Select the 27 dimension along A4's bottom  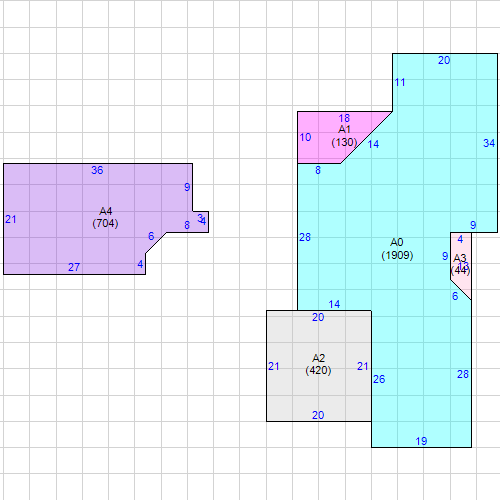pyautogui.click(x=74, y=267)
